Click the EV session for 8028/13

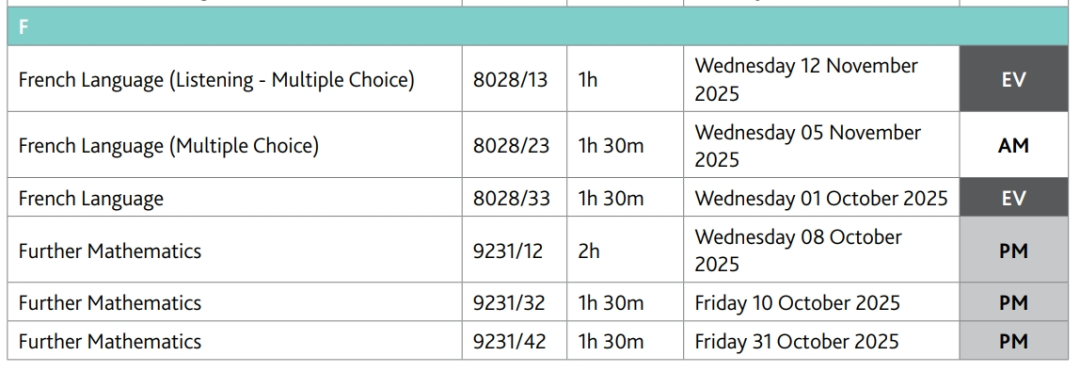pos(1013,79)
